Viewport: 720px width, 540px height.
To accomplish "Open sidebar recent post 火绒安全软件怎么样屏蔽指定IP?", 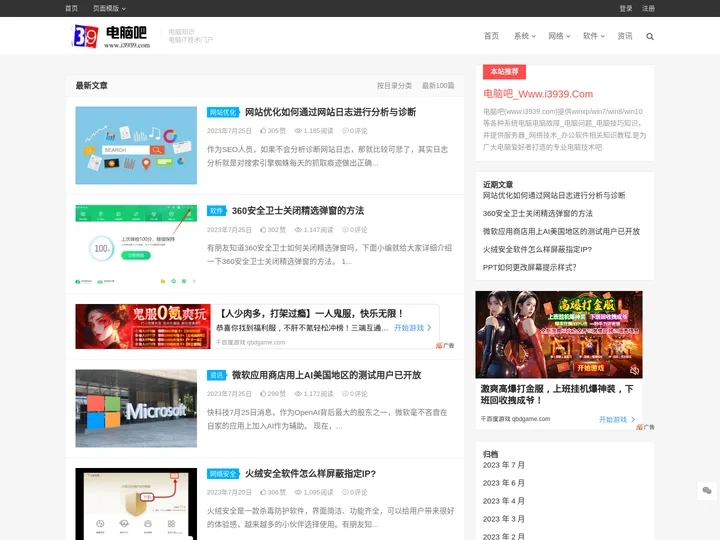I will pyautogui.click(x=537, y=249).
